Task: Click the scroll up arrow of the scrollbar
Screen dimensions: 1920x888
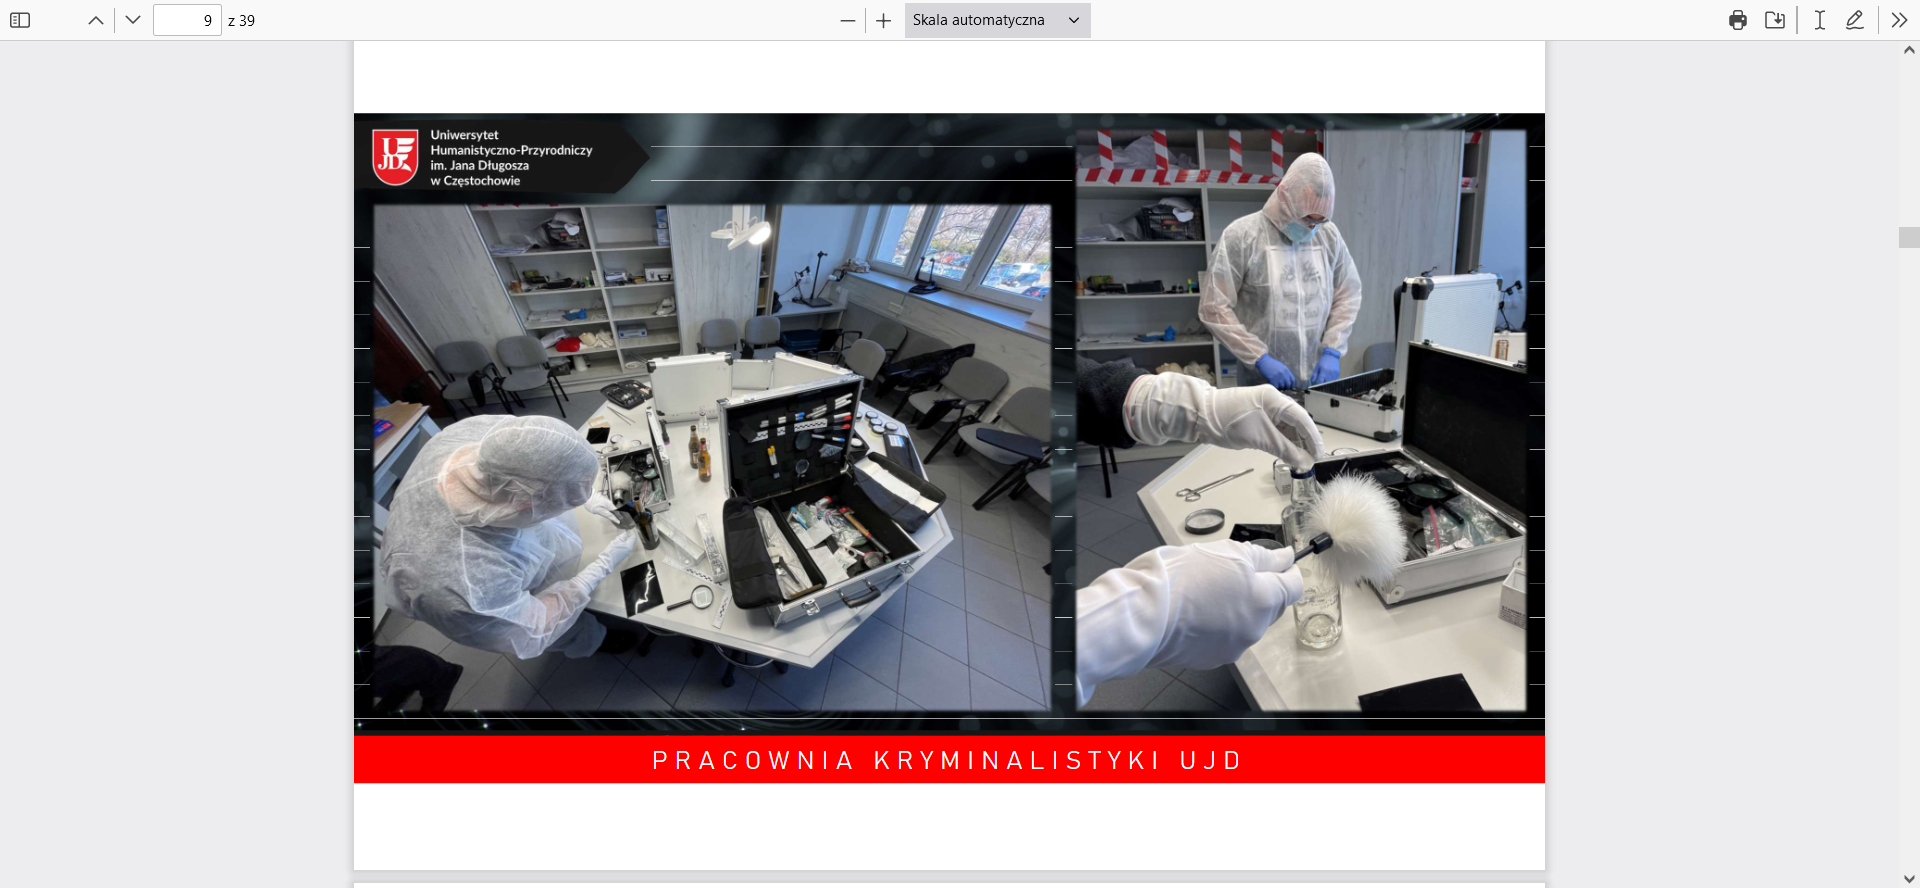Action: coord(1909,50)
